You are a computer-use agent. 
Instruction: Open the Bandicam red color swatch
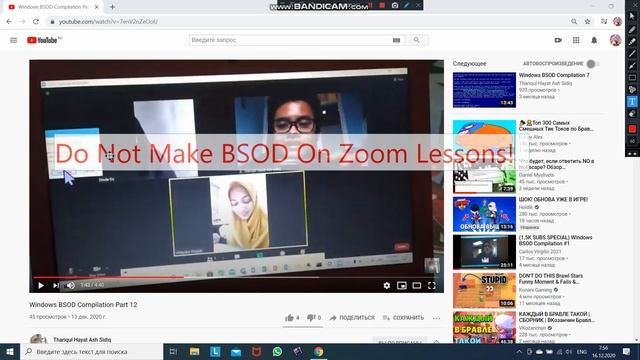(632, 129)
